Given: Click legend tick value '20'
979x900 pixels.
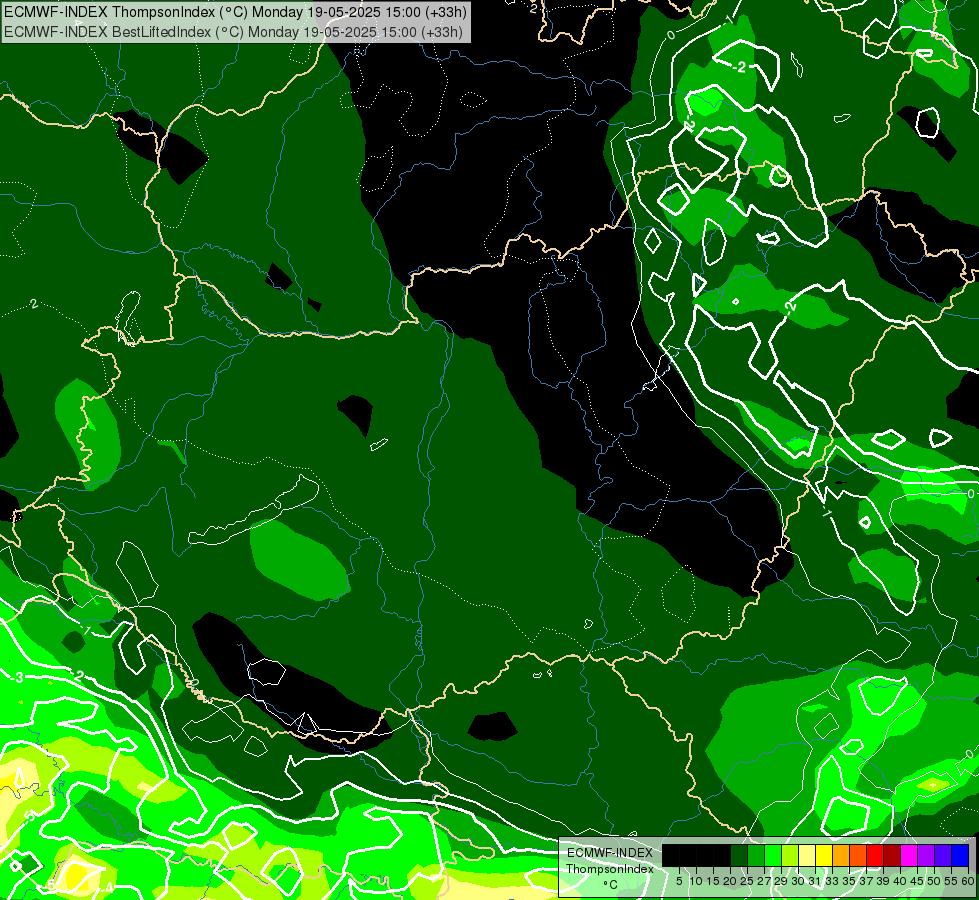Looking at the screenshot, I should coord(731,881).
